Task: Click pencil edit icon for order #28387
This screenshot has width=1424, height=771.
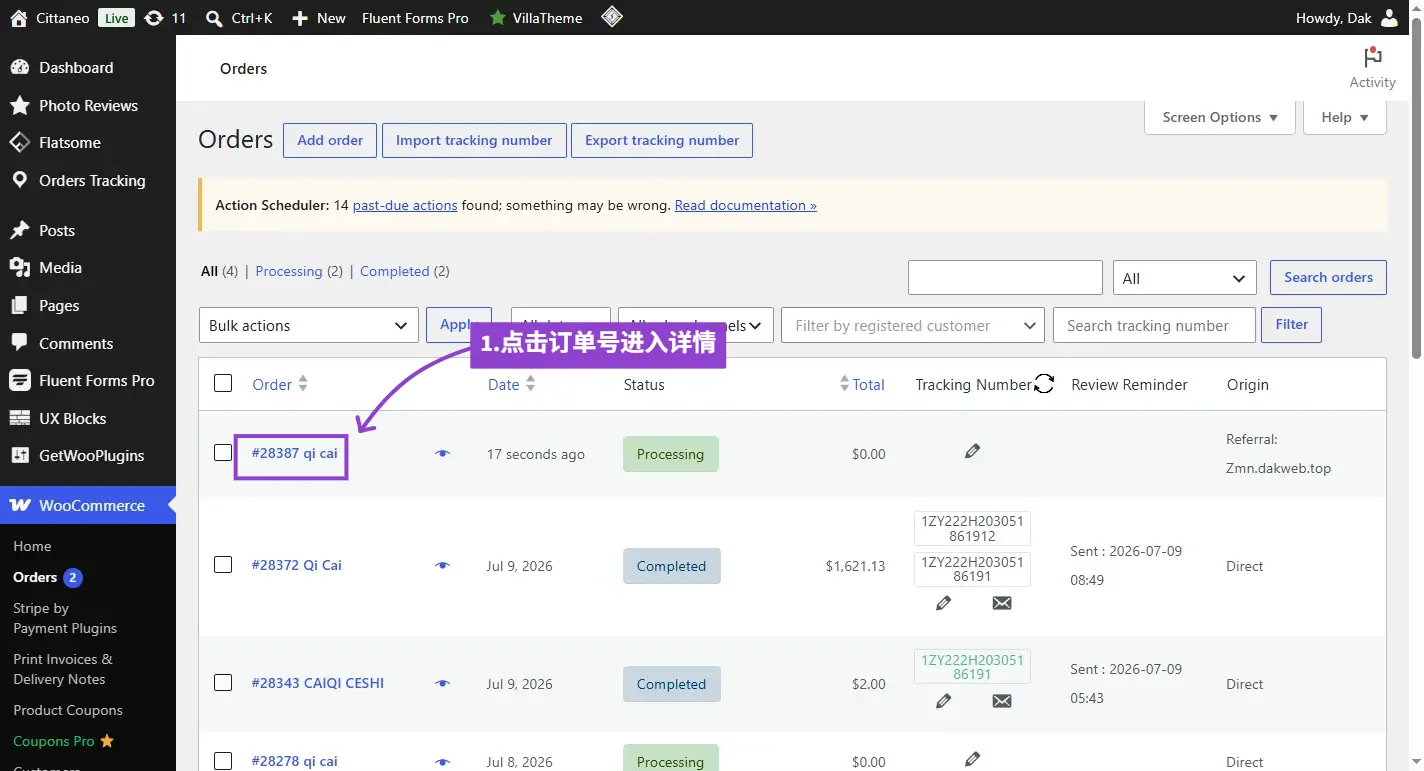Action: point(972,452)
